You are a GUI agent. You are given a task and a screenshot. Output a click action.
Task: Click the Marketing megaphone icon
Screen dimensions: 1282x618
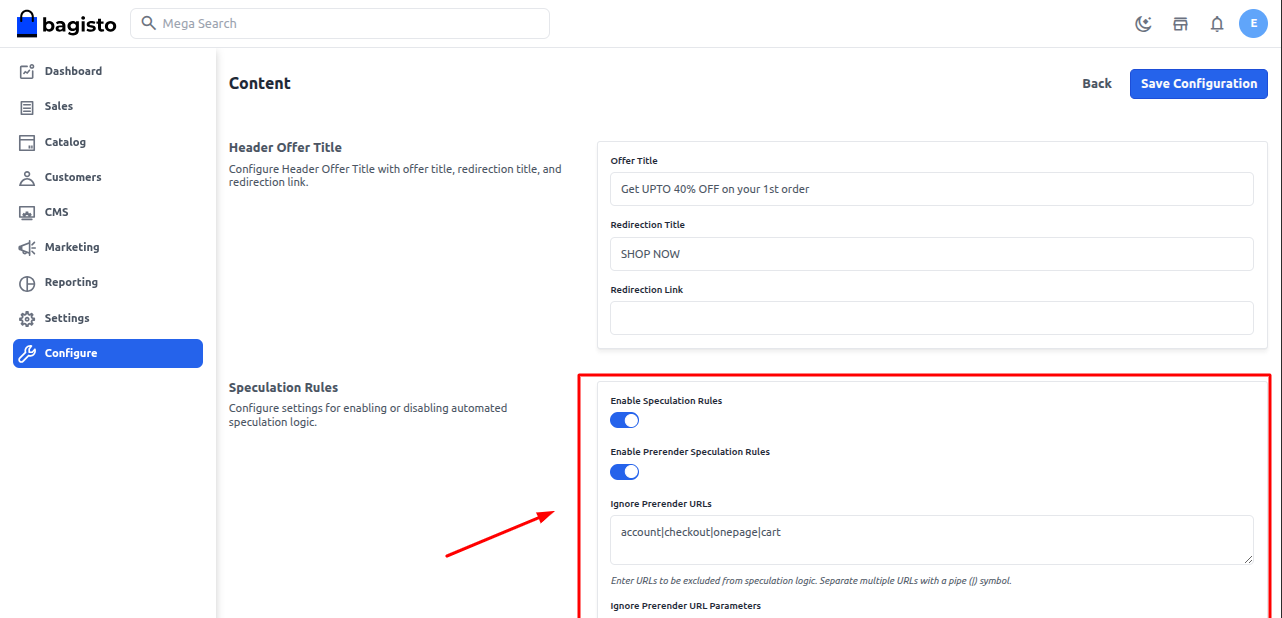point(27,248)
